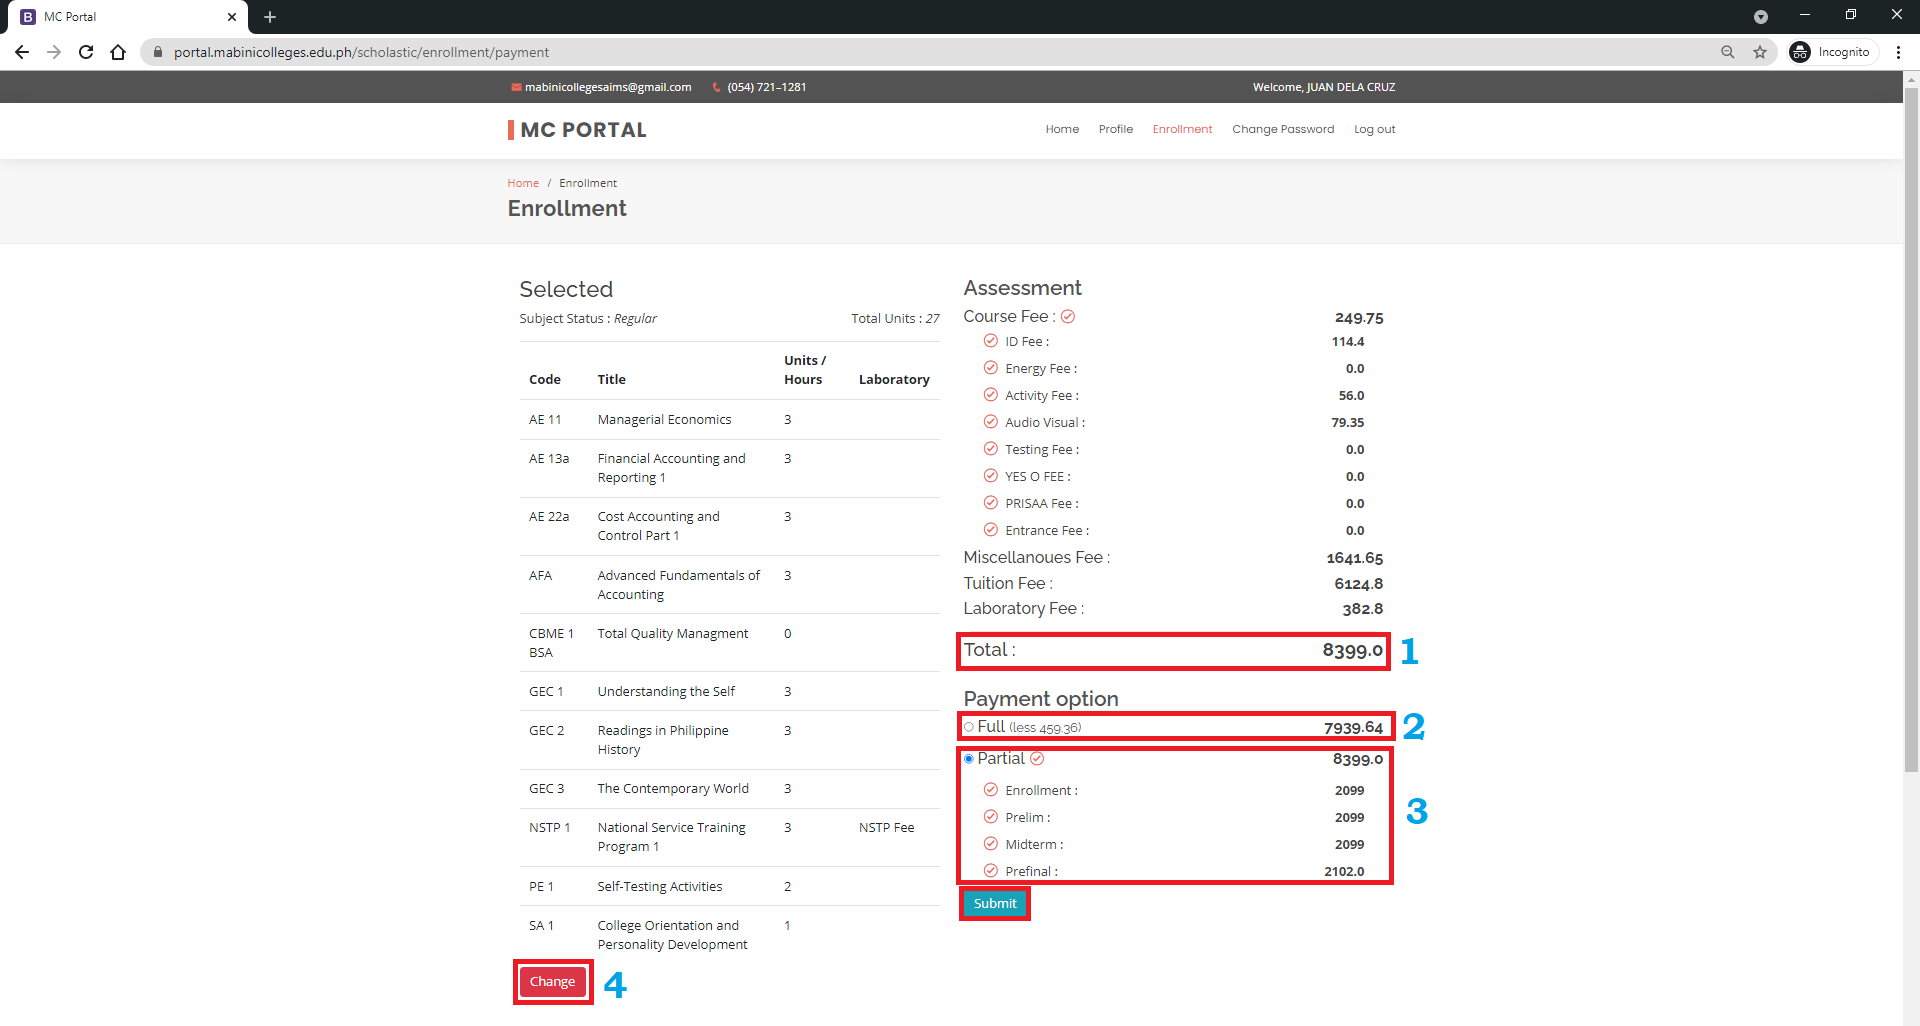Click the browser back arrow
This screenshot has width=1920, height=1026.
pos(22,52)
